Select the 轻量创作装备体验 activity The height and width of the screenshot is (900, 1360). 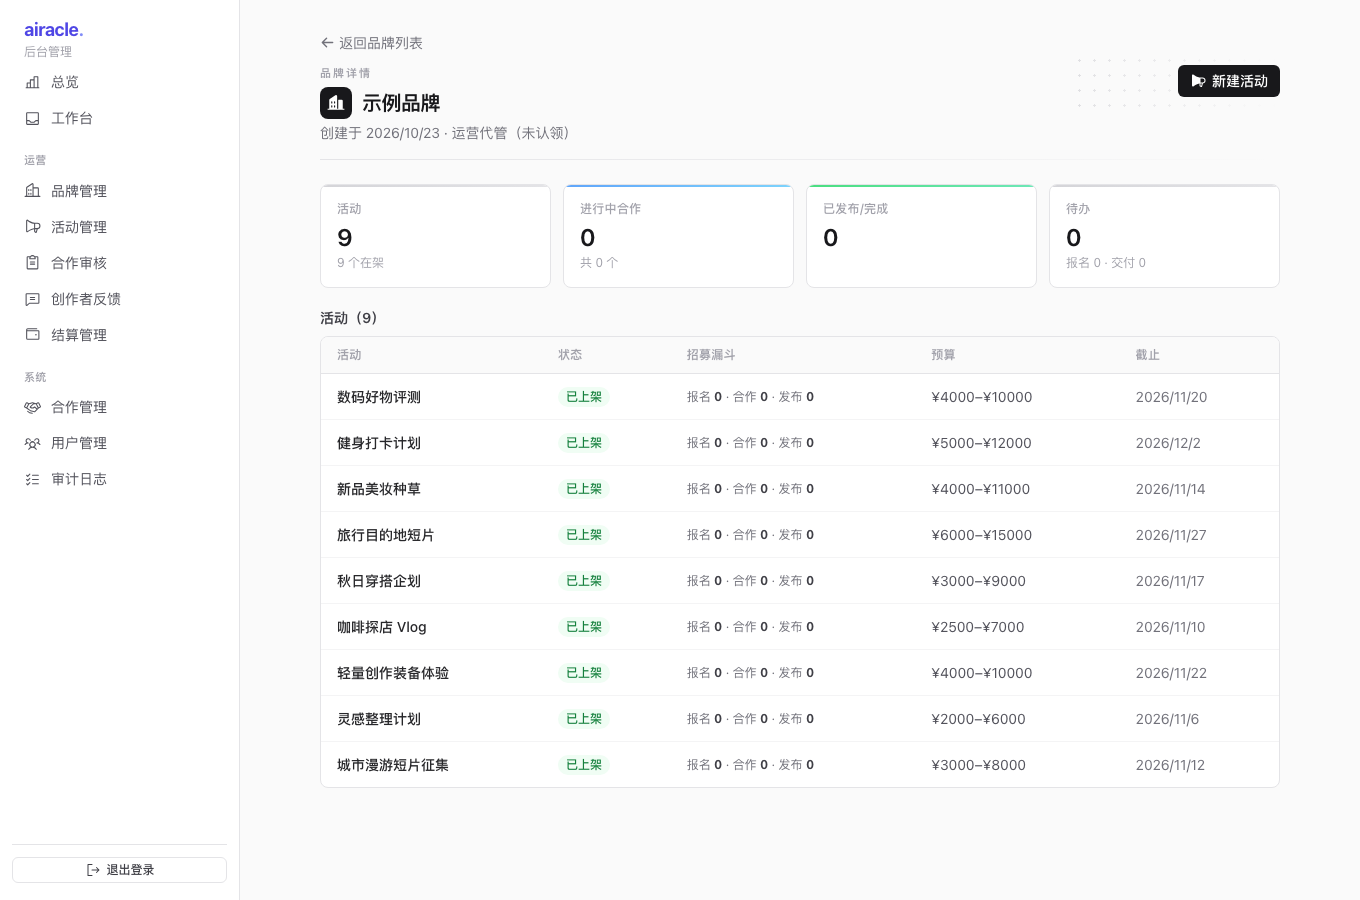tap(393, 673)
